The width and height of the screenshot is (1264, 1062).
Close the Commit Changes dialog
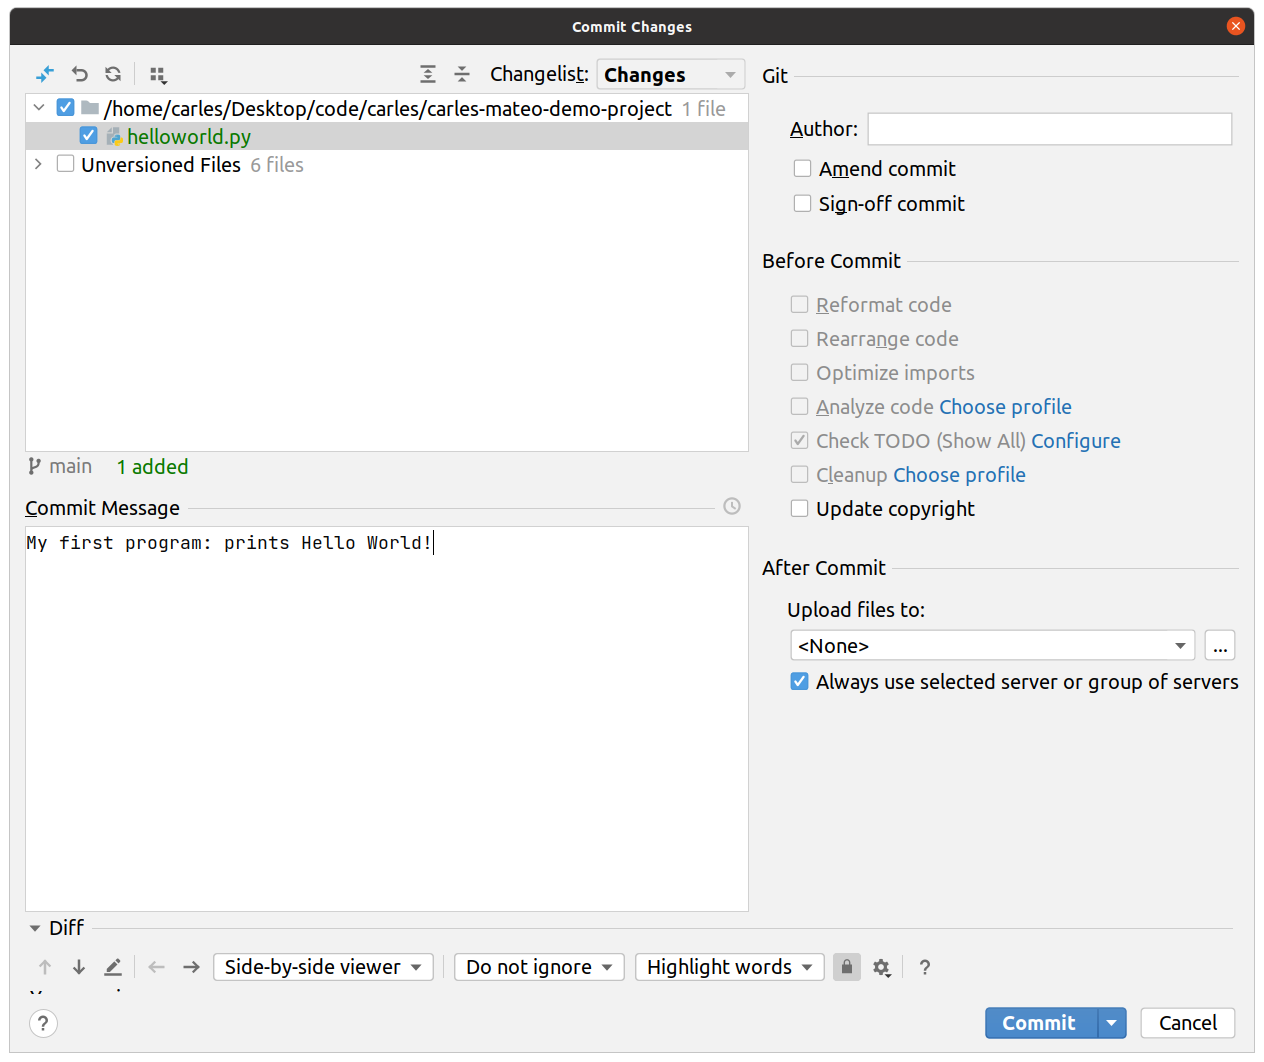(1236, 26)
